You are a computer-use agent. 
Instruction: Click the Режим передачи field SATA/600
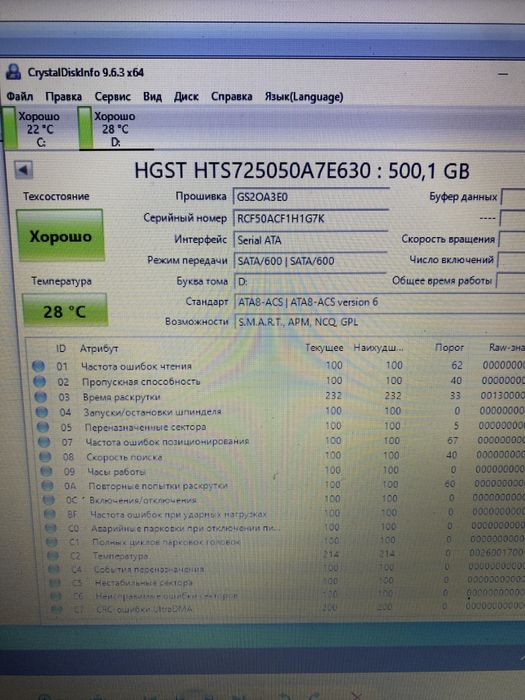click(x=310, y=261)
